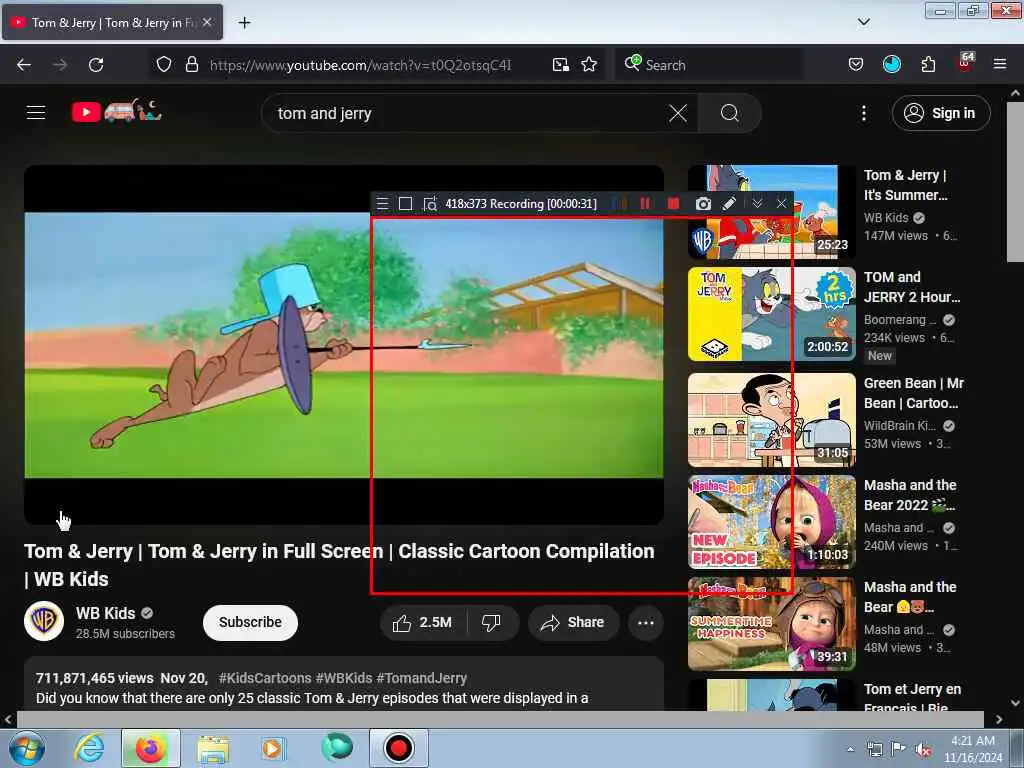Open the Masha and the Bear 2022 thumbnail
Screen dimensions: 1024x768
coord(771,521)
